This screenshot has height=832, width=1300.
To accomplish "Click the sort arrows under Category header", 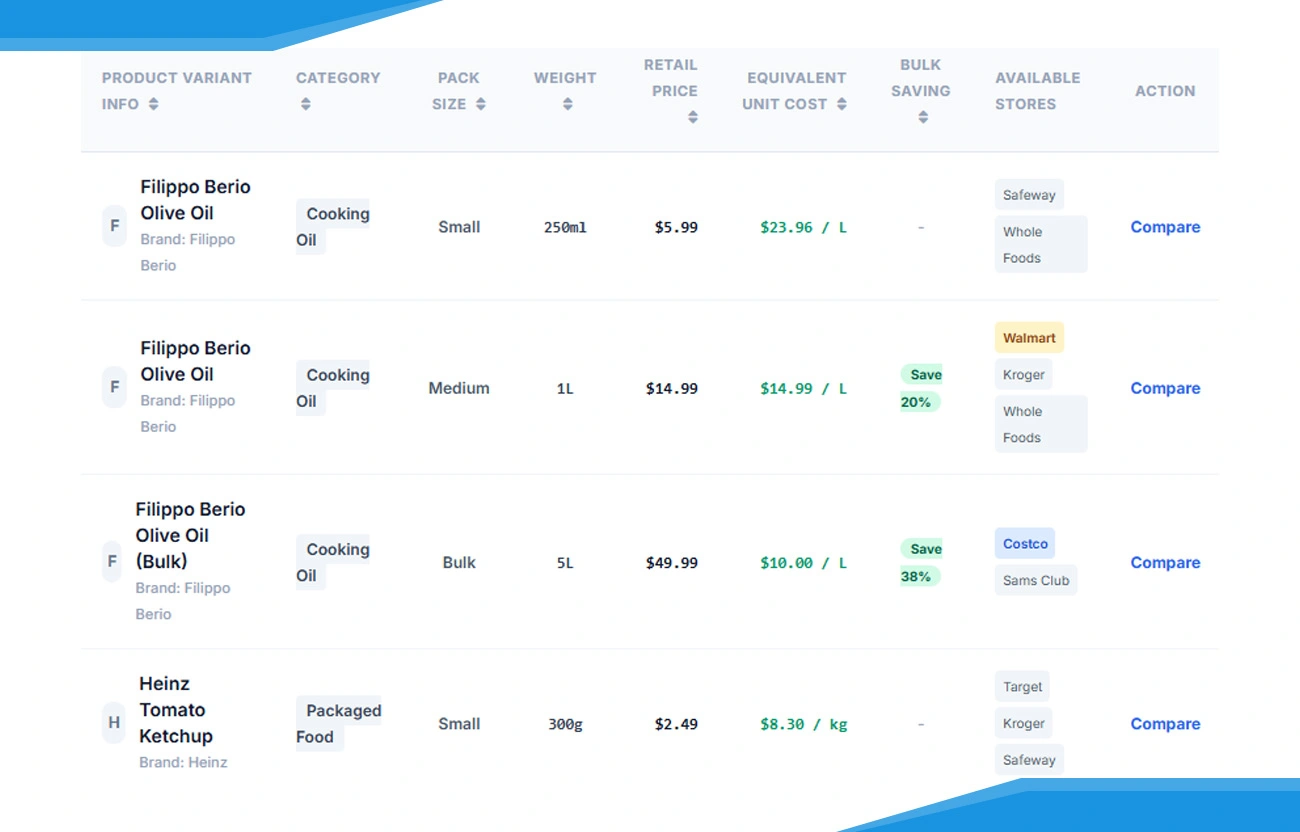I will (x=306, y=104).
